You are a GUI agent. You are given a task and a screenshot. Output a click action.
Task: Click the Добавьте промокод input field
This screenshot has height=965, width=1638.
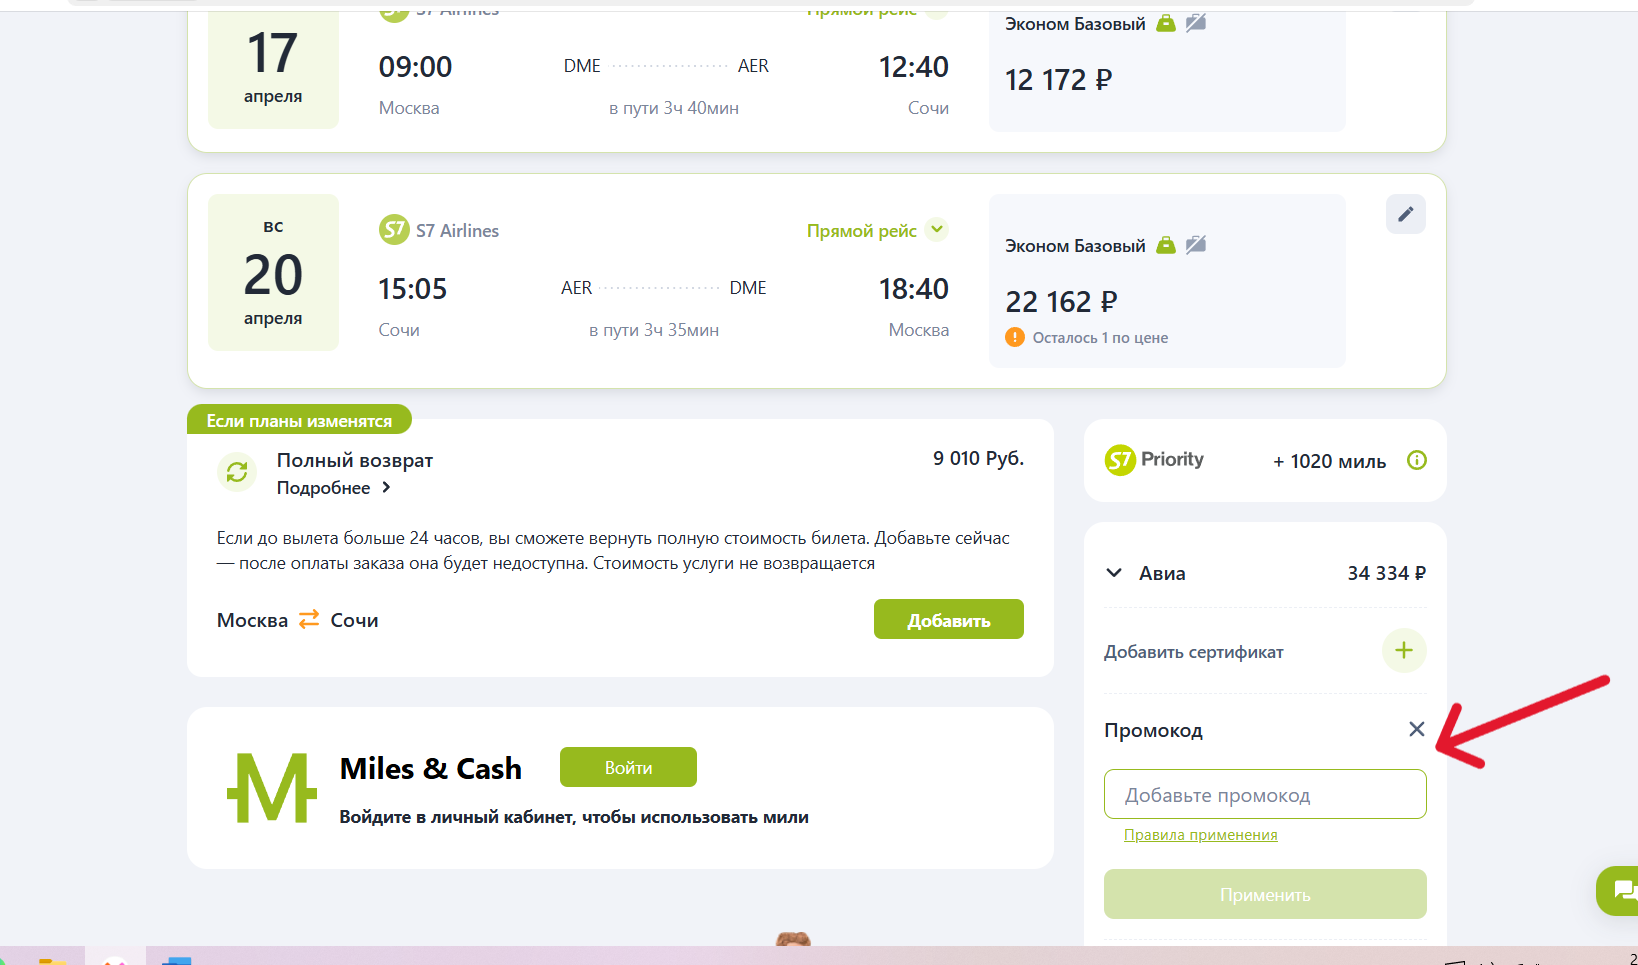pyautogui.click(x=1265, y=794)
